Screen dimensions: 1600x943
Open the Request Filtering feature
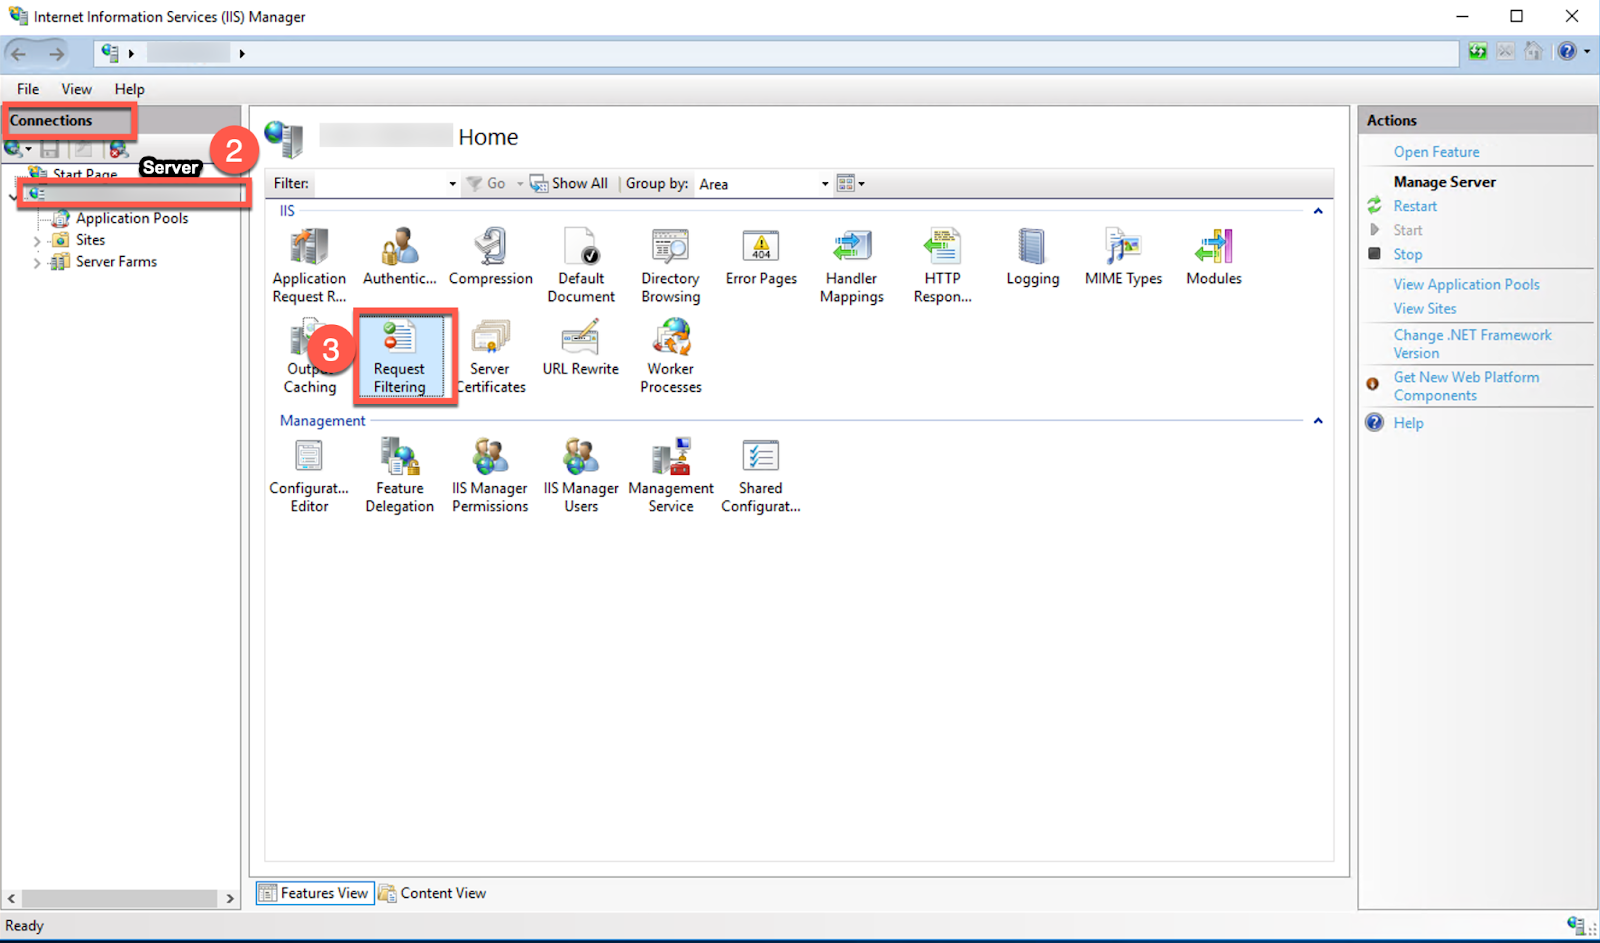[399, 357]
